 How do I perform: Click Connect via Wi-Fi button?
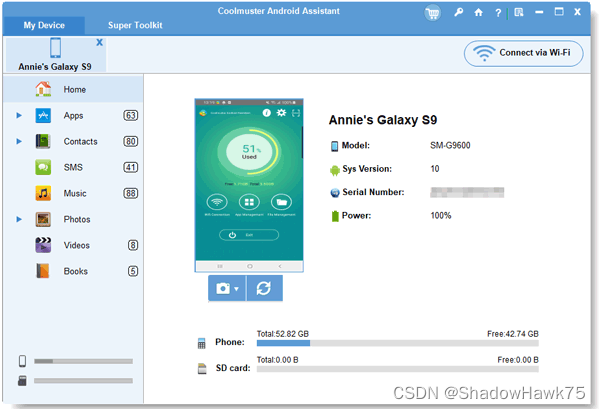[523, 53]
